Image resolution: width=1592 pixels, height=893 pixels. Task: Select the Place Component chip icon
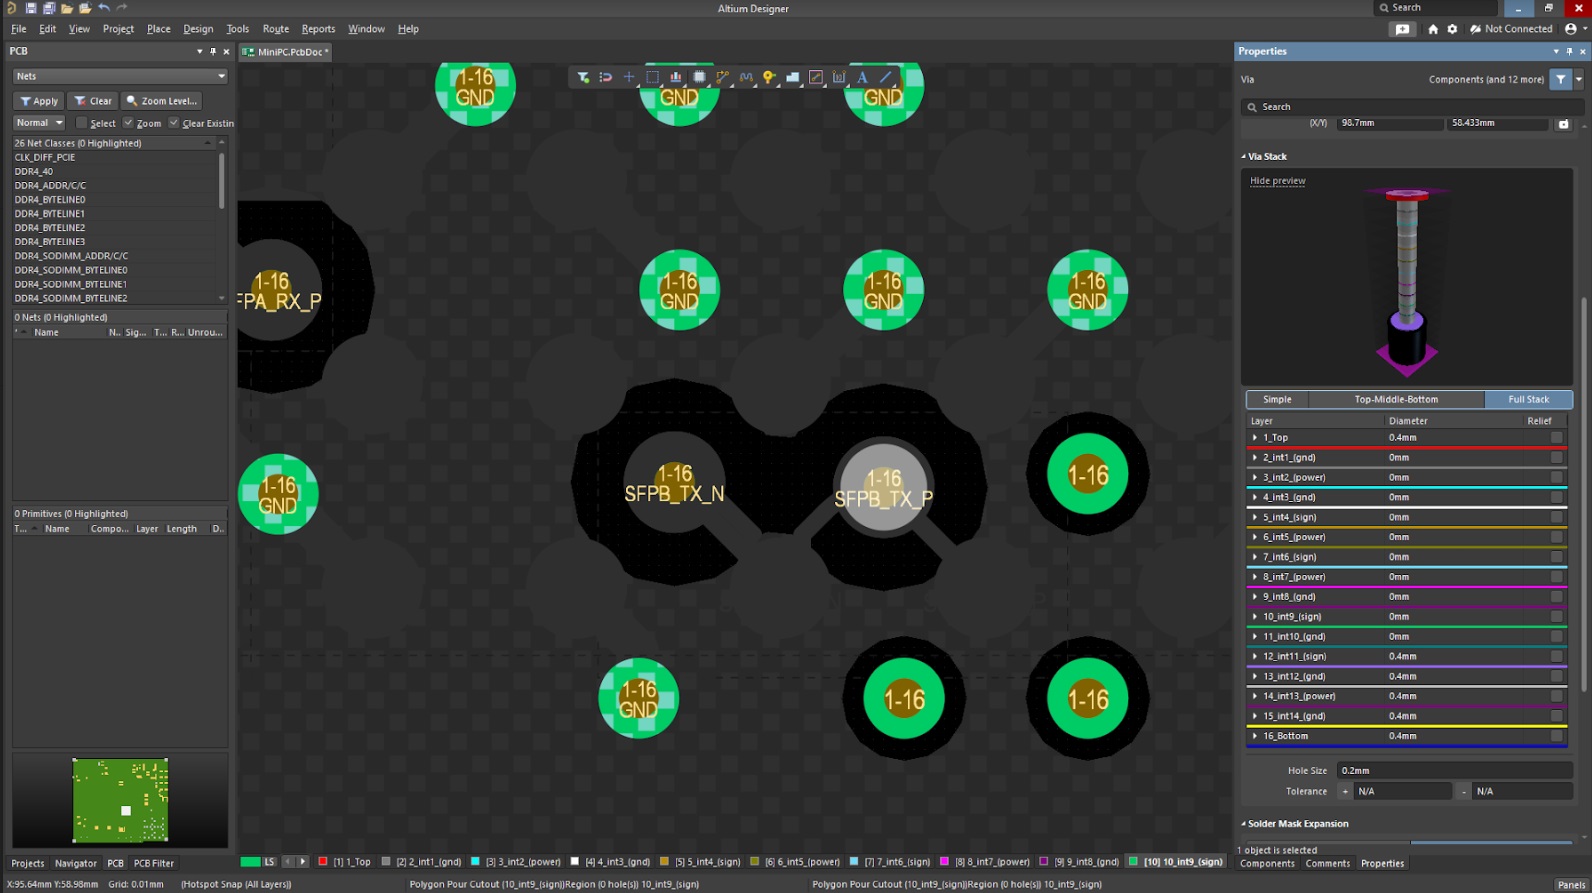(x=699, y=77)
